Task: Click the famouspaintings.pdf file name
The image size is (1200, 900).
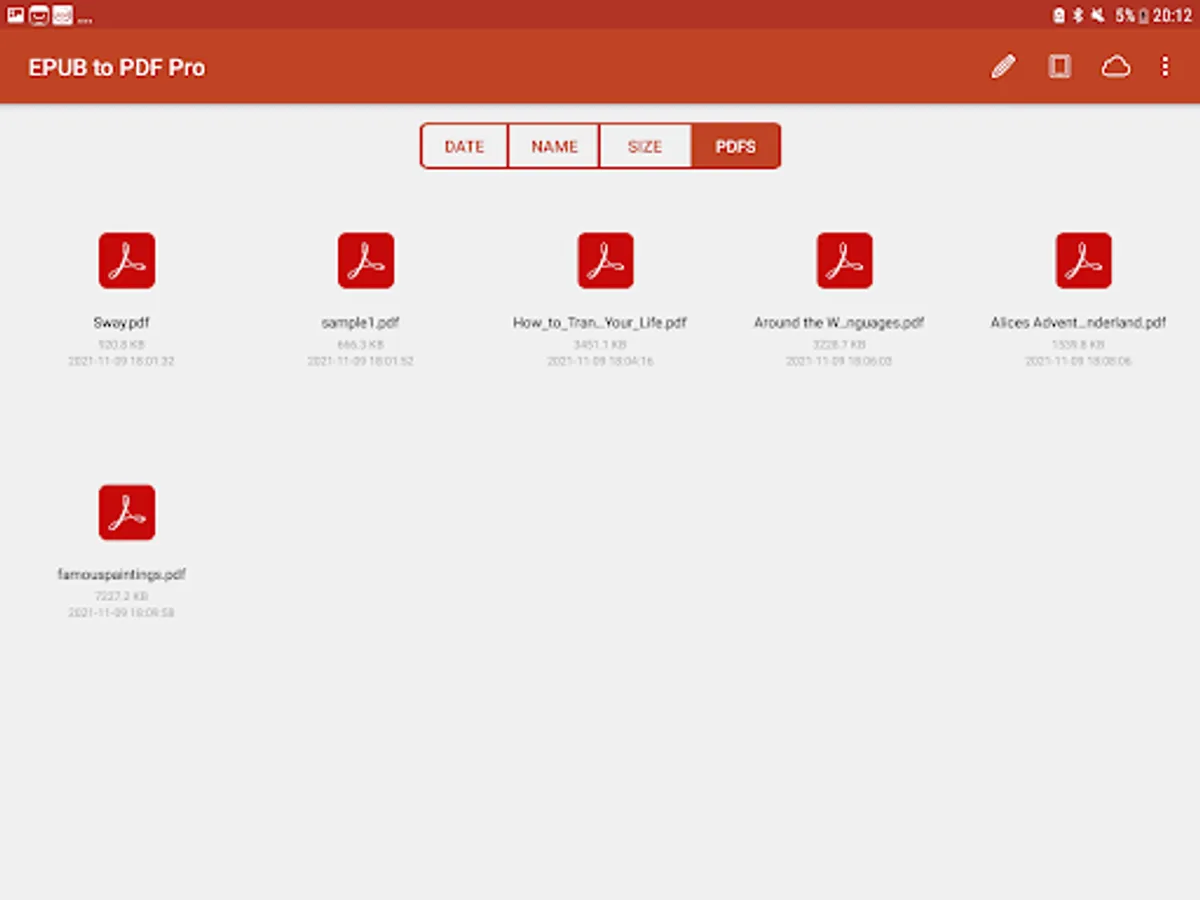Action: point(121,575)
